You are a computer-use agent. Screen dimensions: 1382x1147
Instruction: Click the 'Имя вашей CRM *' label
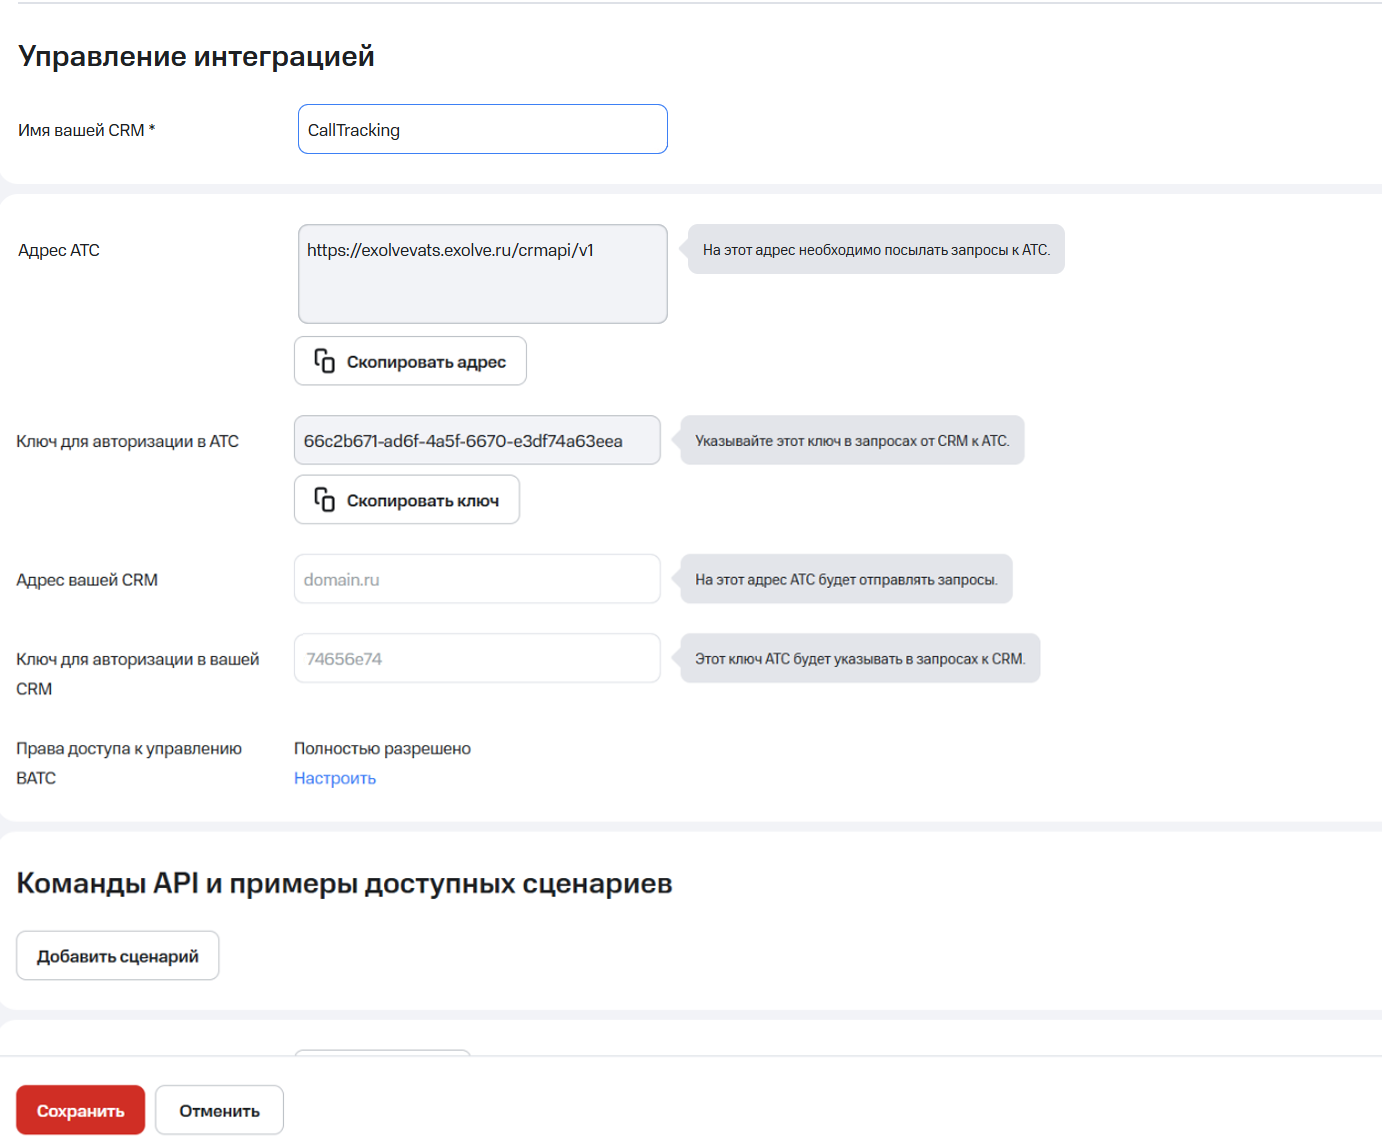pos(87,130)
